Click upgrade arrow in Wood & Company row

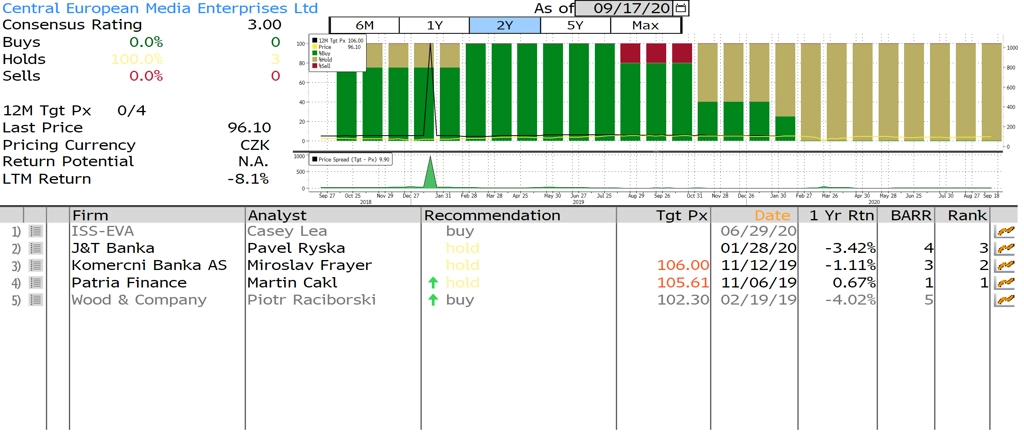click(432, 300)
